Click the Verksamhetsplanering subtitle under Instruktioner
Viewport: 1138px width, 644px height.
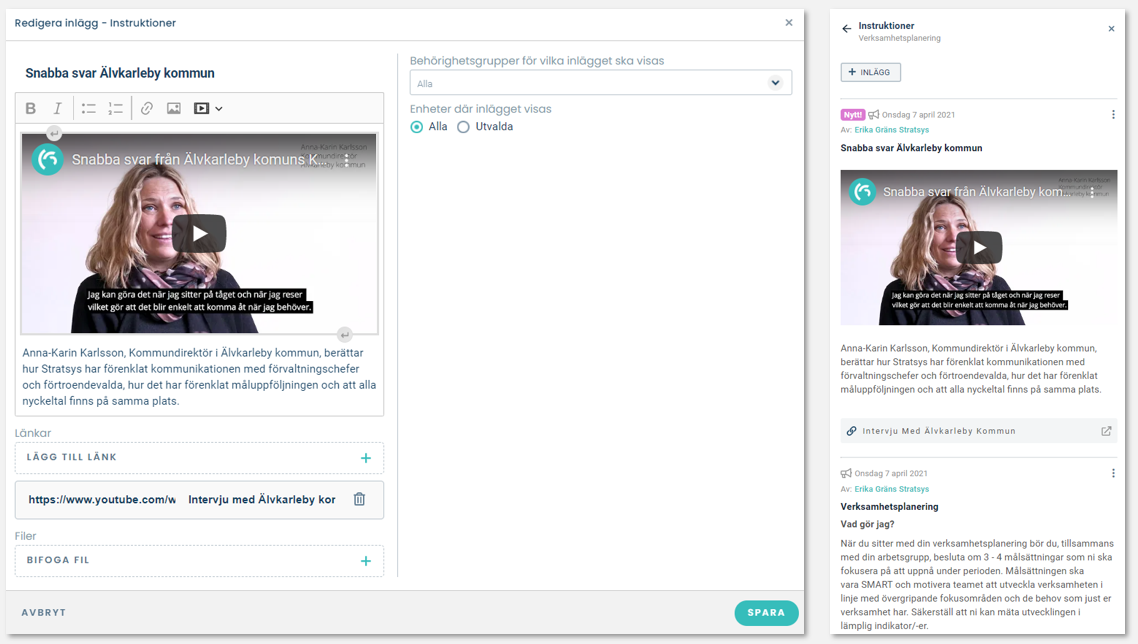tap(899, 38)
